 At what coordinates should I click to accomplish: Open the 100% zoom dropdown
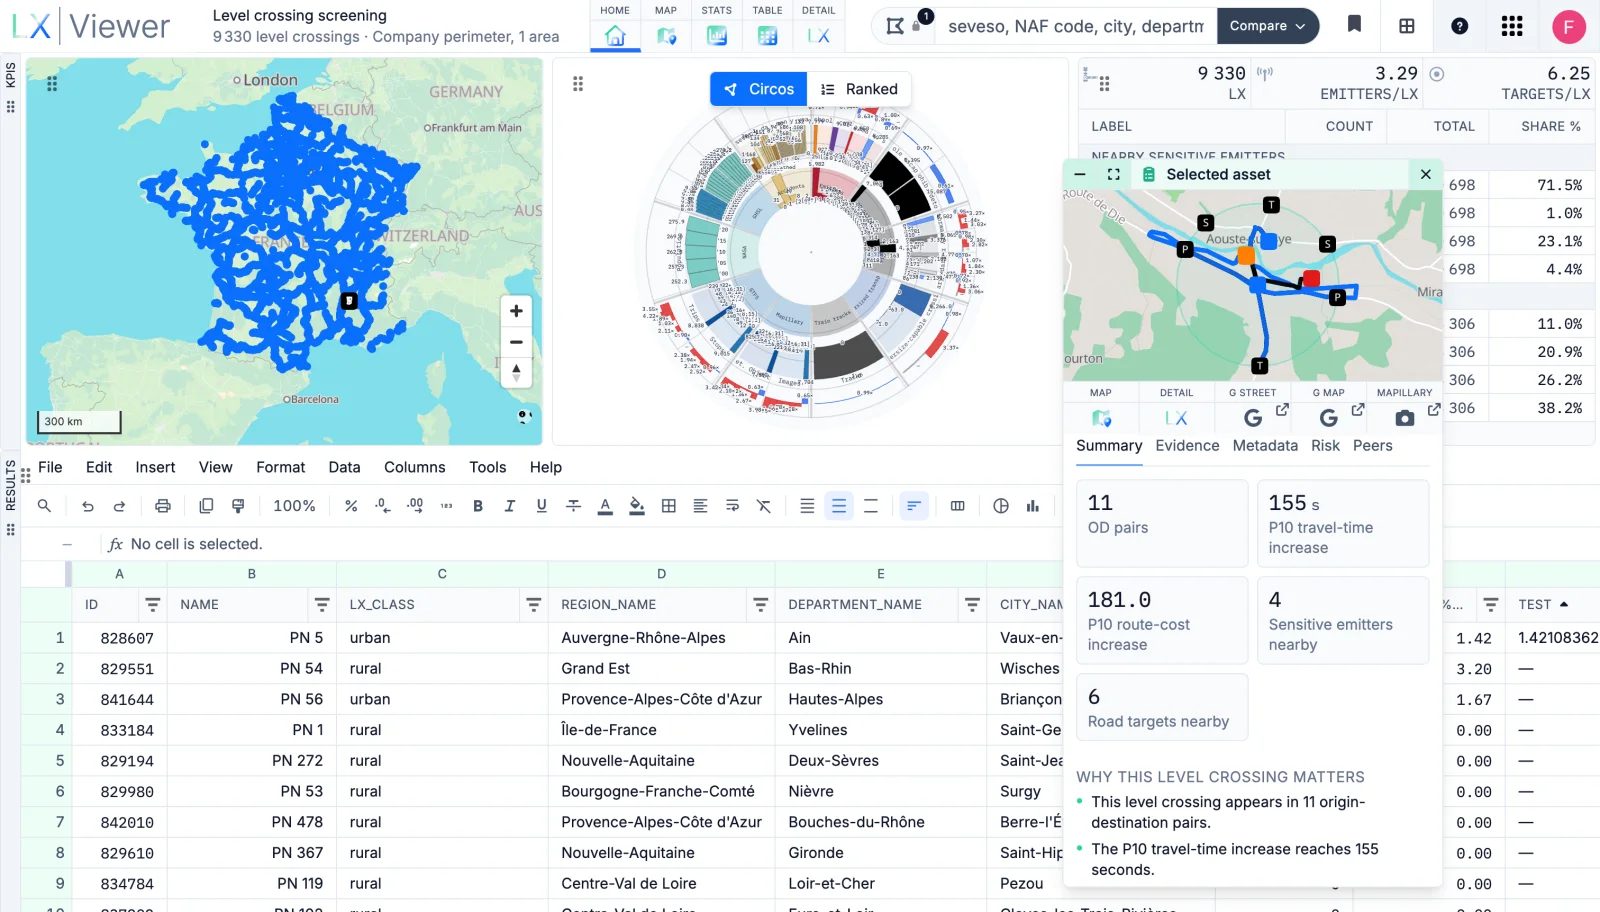click(295, 506)
